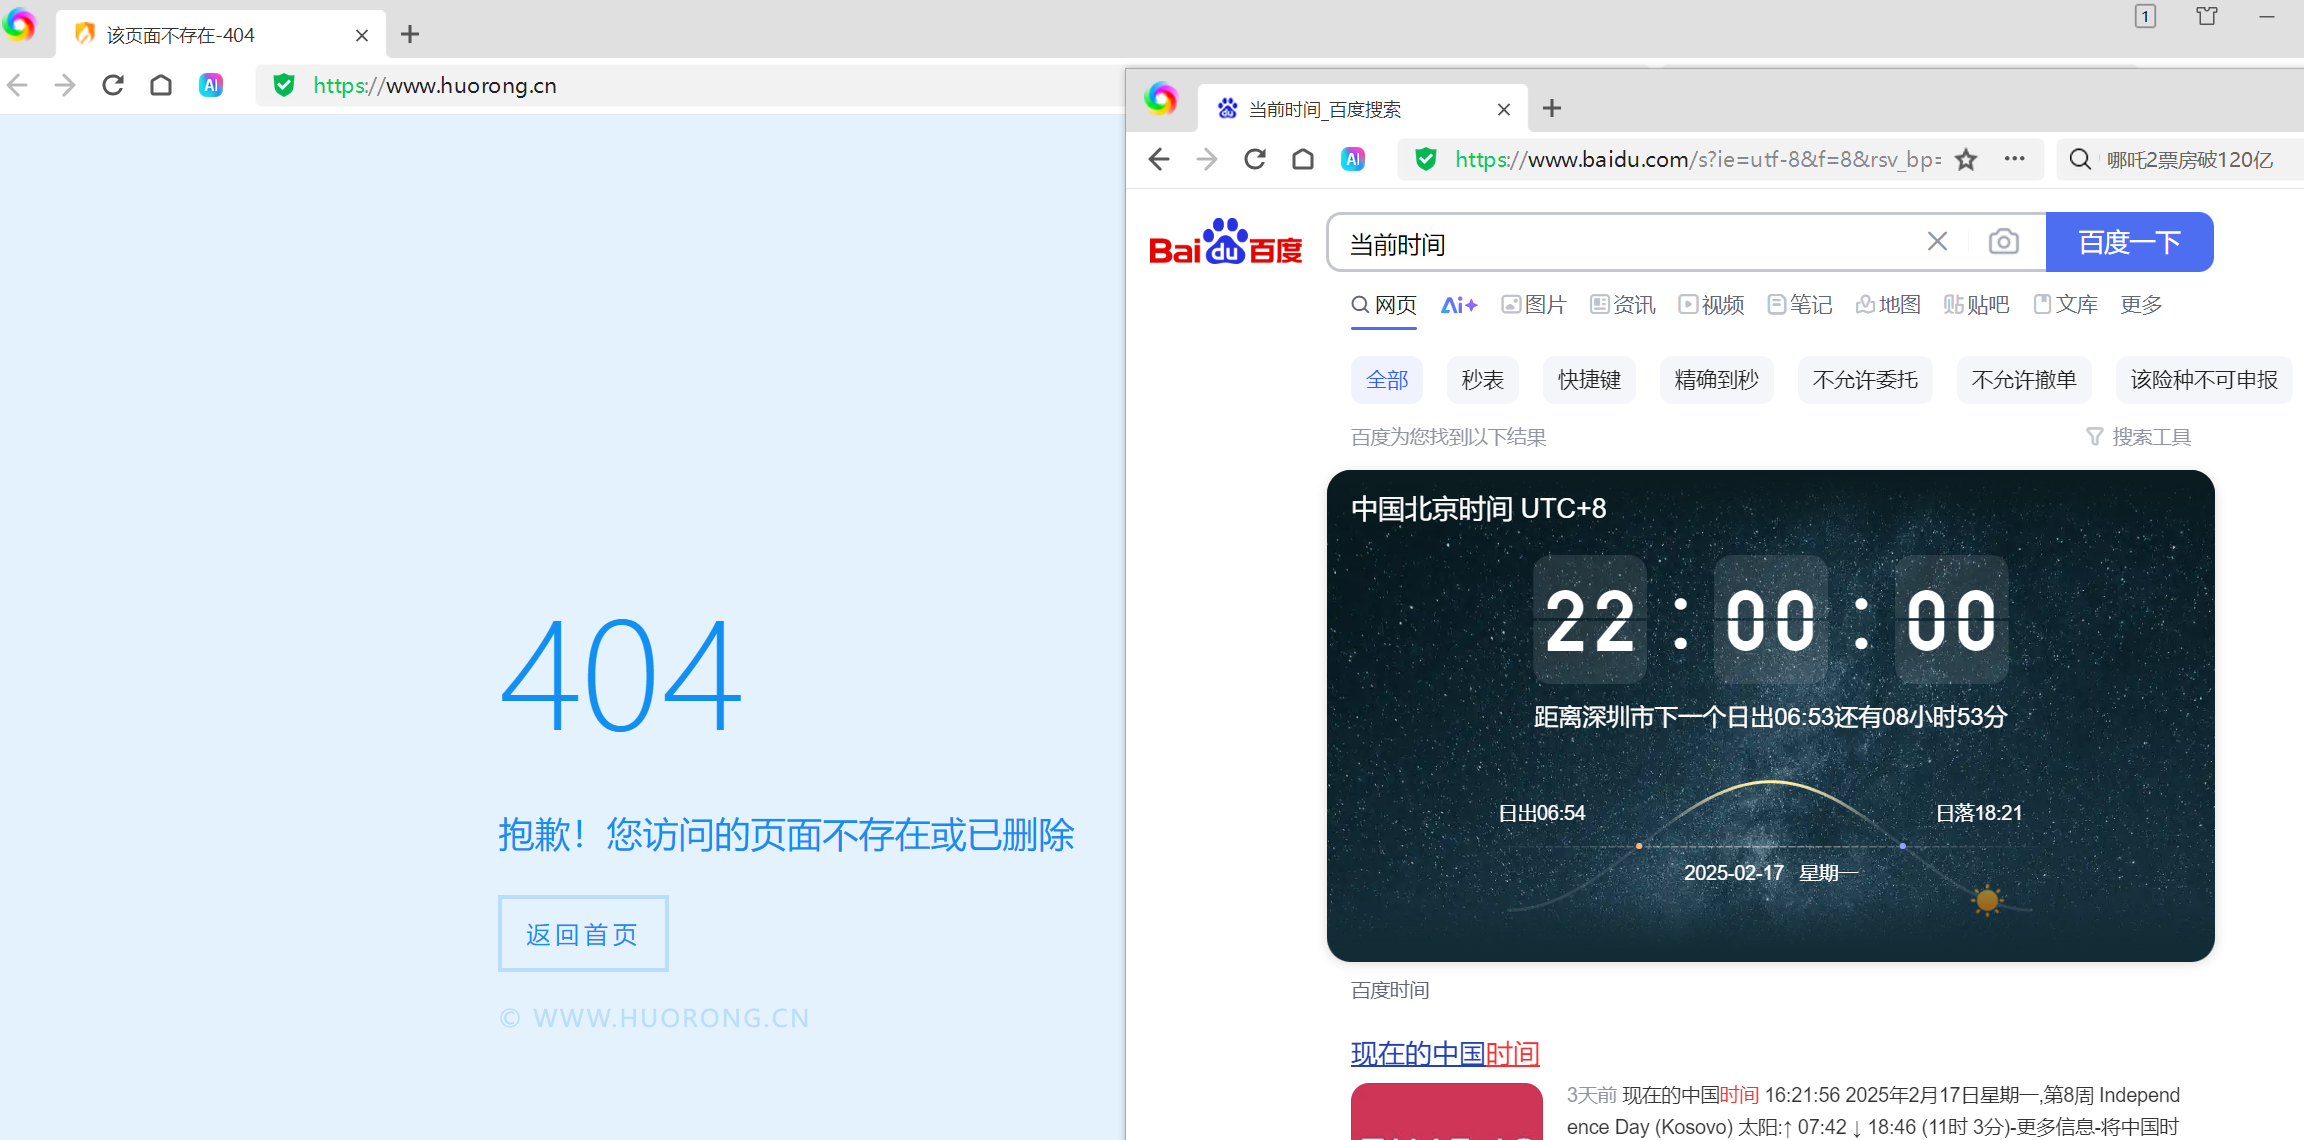
Task: Click the camera image search icon
Action: click(x=2003, y=242)
